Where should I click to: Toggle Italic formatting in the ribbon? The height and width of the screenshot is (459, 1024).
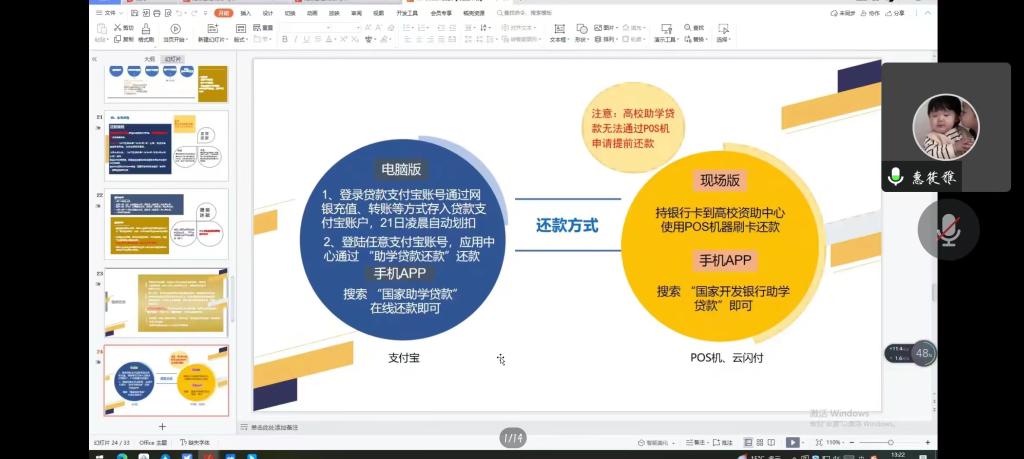[296, 39]
